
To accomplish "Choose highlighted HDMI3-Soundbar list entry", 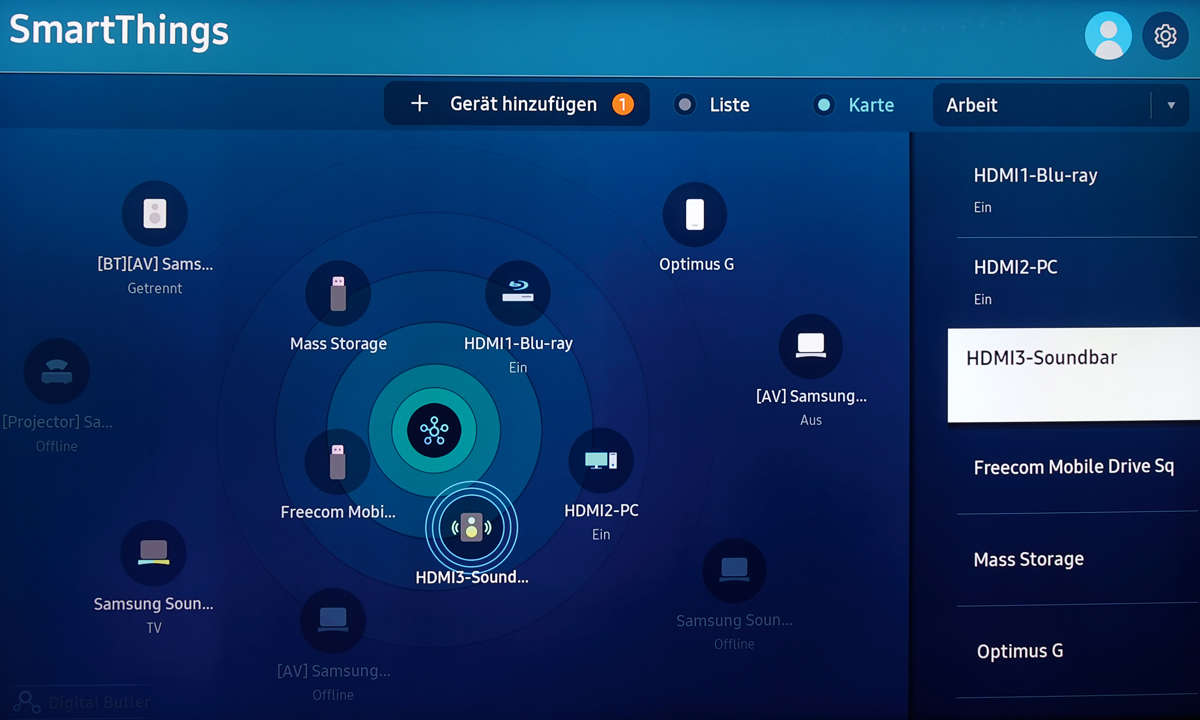I will pyautogui.click(x=1074, y=375).
